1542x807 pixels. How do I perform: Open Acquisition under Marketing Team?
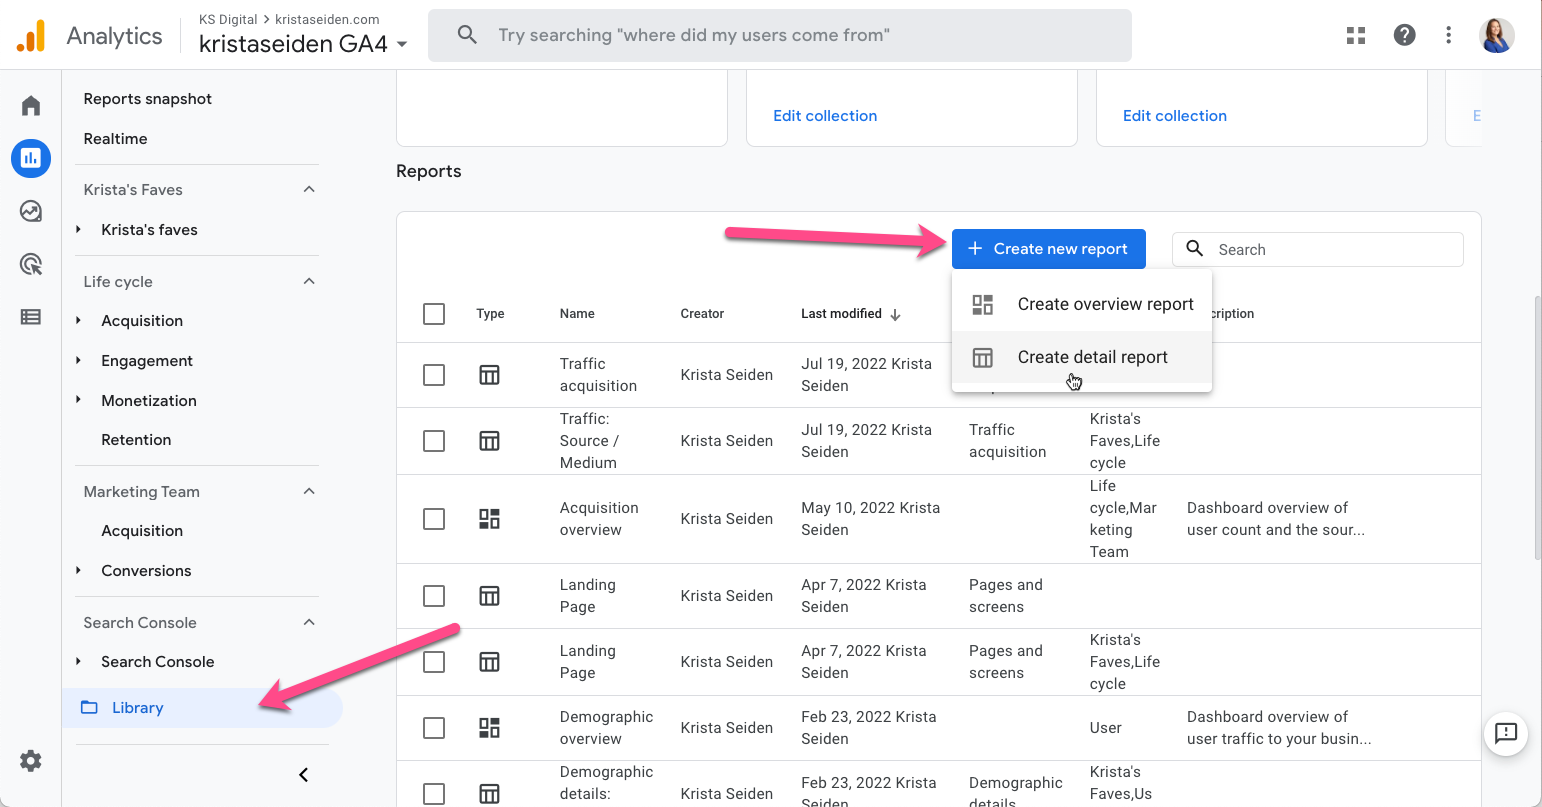(142, 531)
